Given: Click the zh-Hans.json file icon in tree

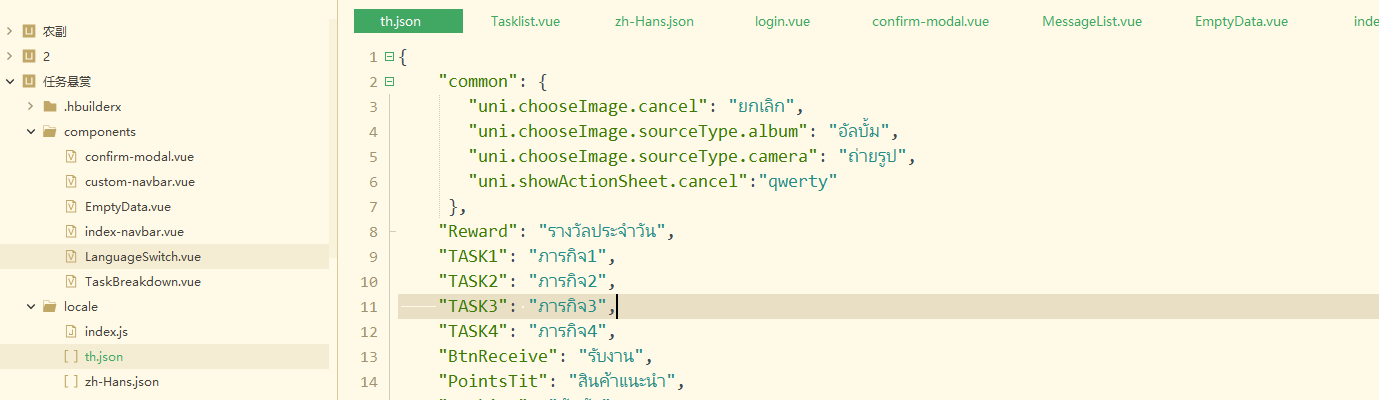Looking at the screenshot, I should click(71, 382).
